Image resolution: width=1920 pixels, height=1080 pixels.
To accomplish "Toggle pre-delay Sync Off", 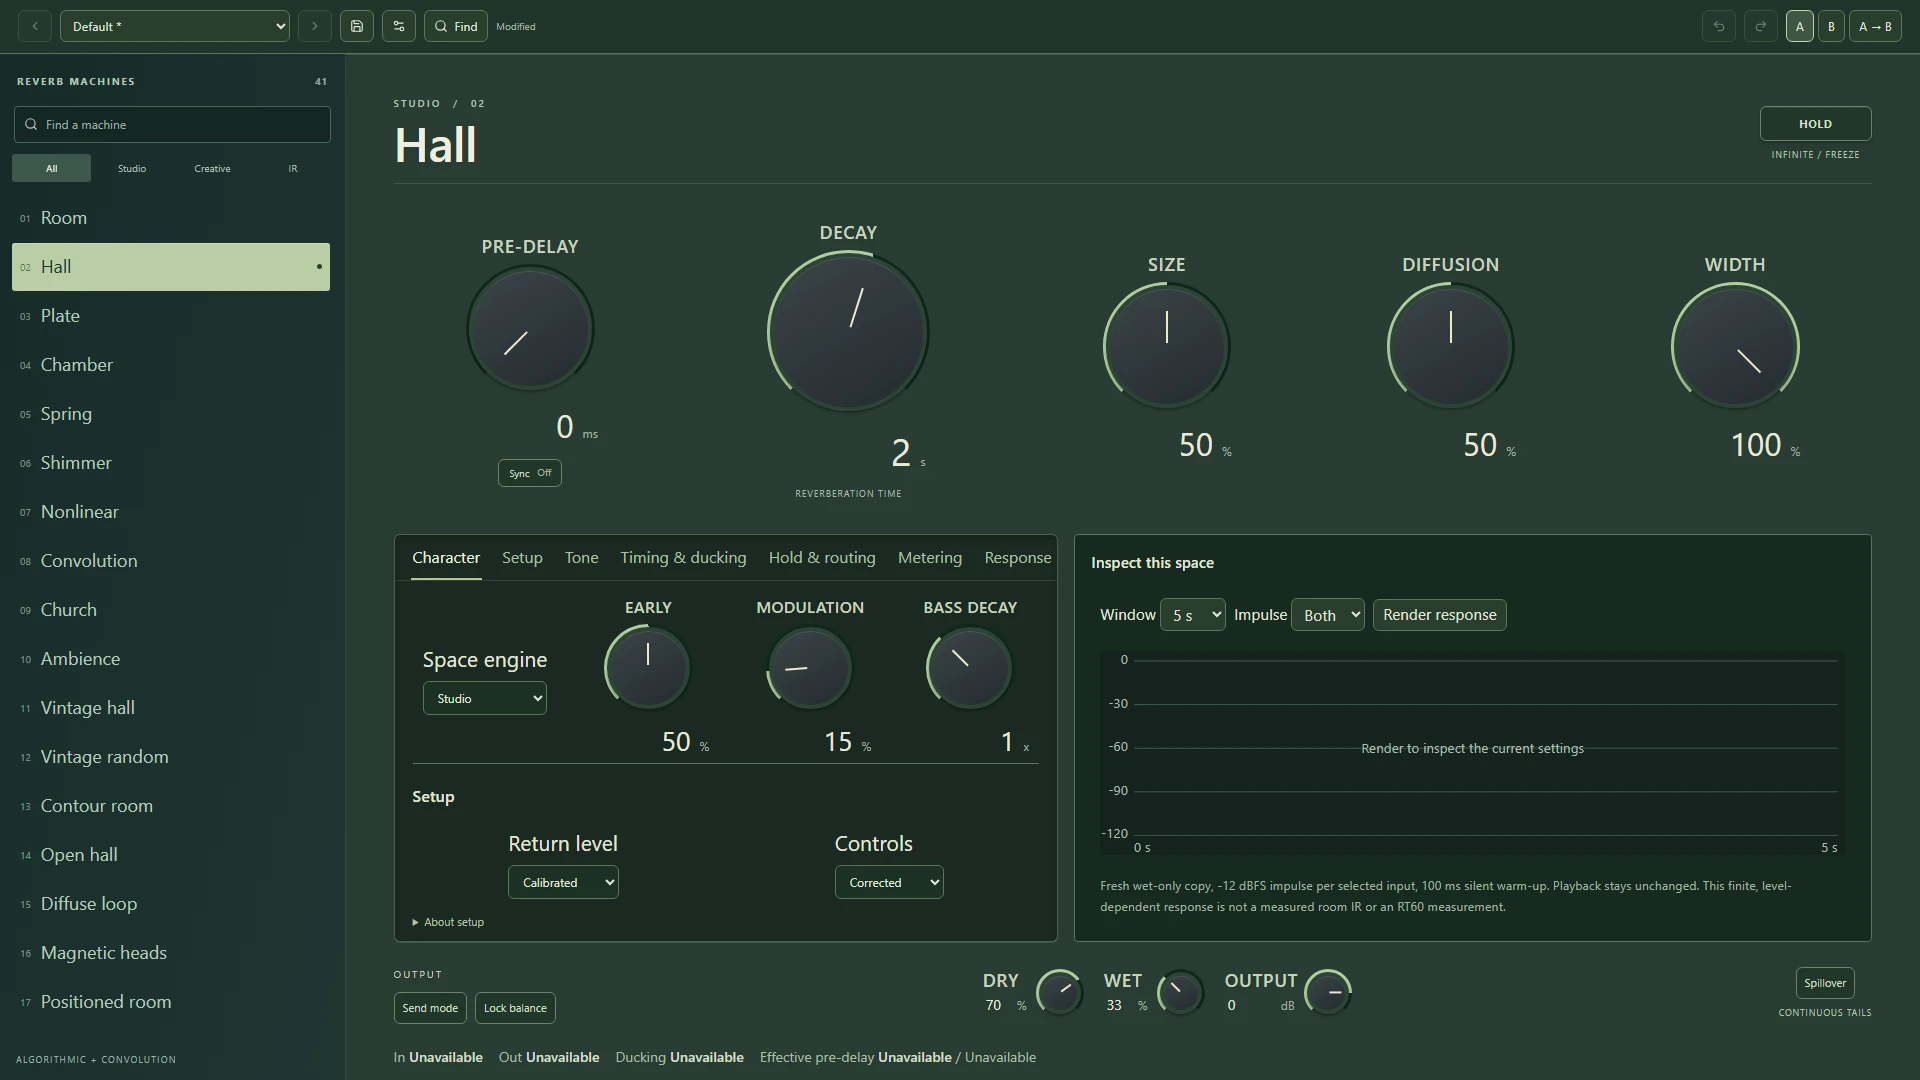I will 530,473.
